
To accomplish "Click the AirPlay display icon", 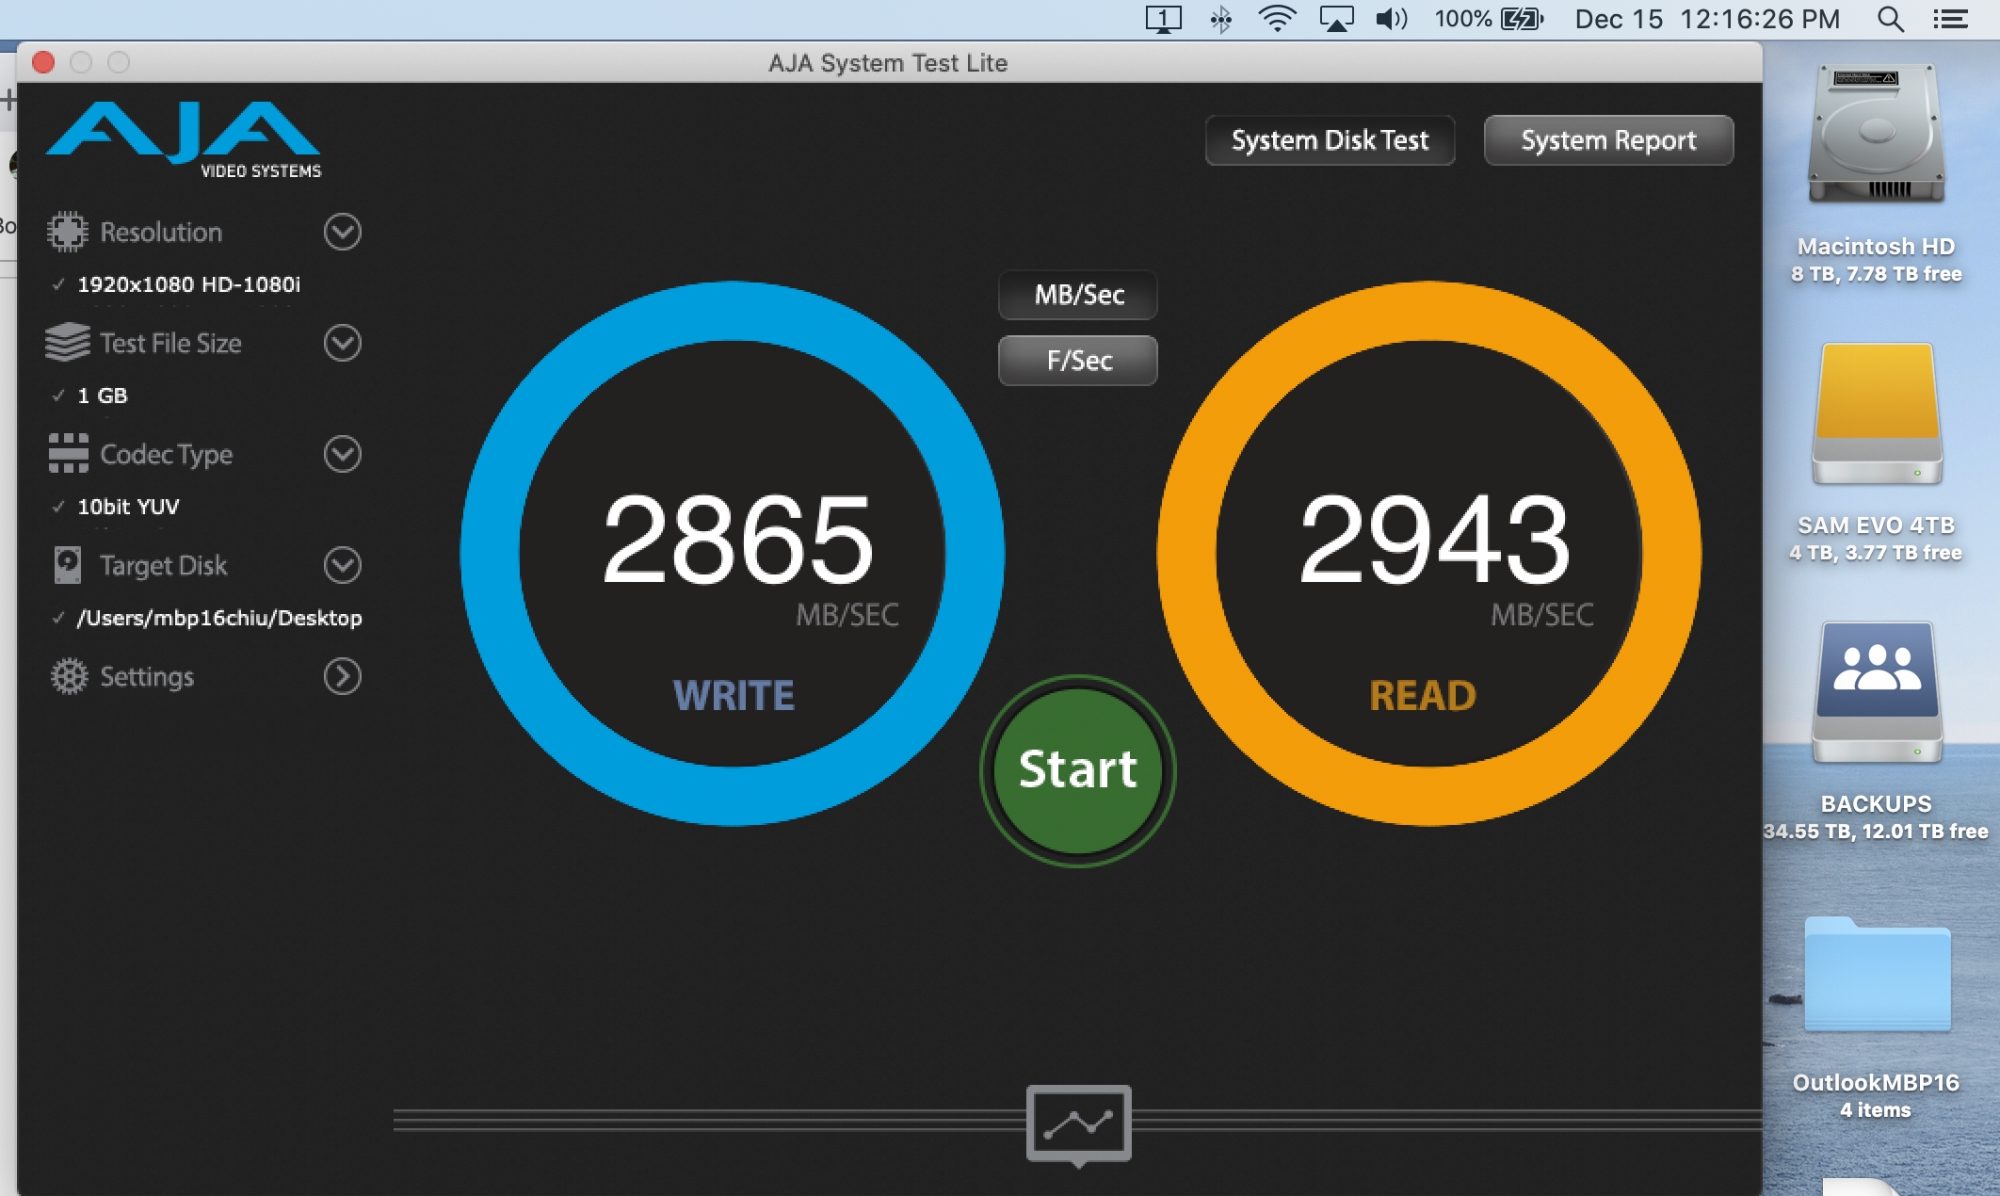I will pyautogui.click(x=1336, y=19).
